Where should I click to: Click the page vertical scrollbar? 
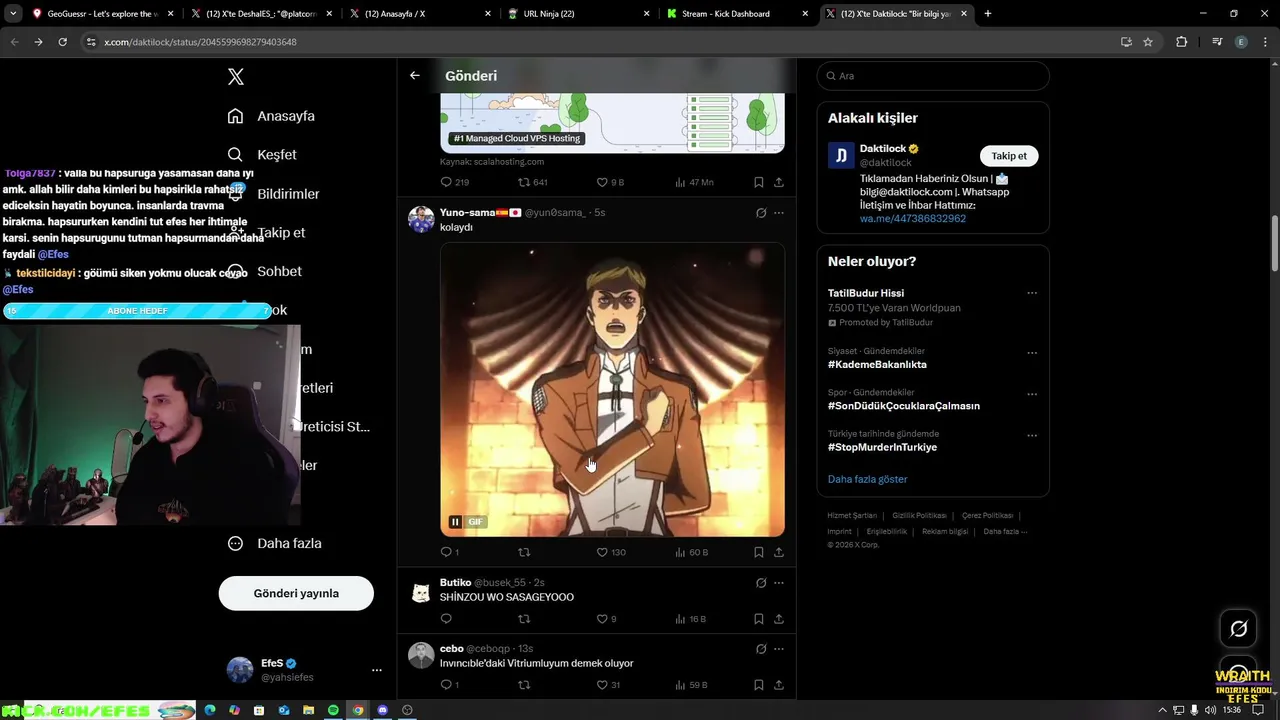[x=1274, y=242]
